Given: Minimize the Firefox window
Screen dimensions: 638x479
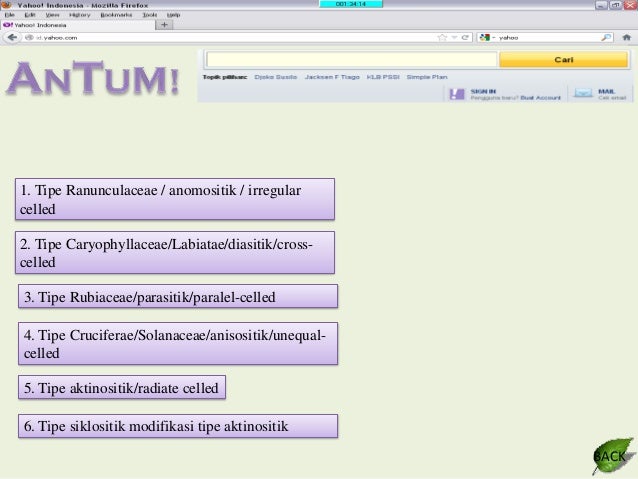Looking at the screenshot, I should click(602, 5).
